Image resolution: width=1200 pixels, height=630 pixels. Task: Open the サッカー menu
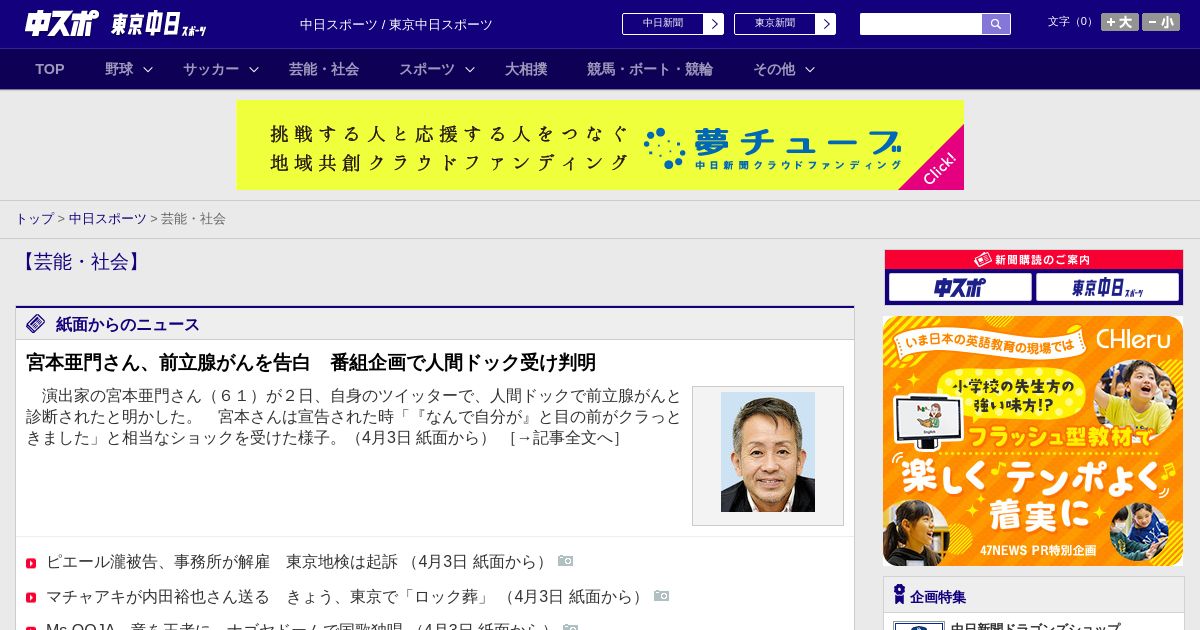211,69
